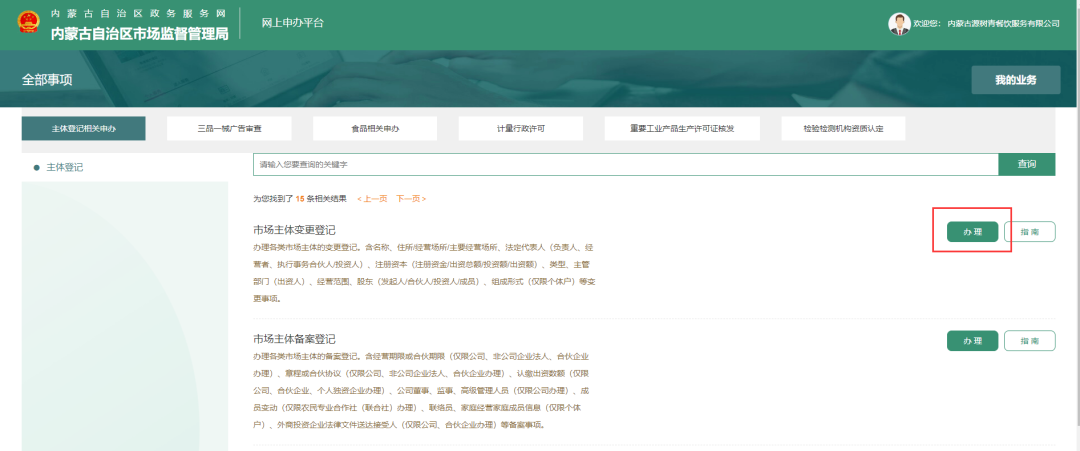
Task: Open the user avatar icon
Action: [899, 23]
